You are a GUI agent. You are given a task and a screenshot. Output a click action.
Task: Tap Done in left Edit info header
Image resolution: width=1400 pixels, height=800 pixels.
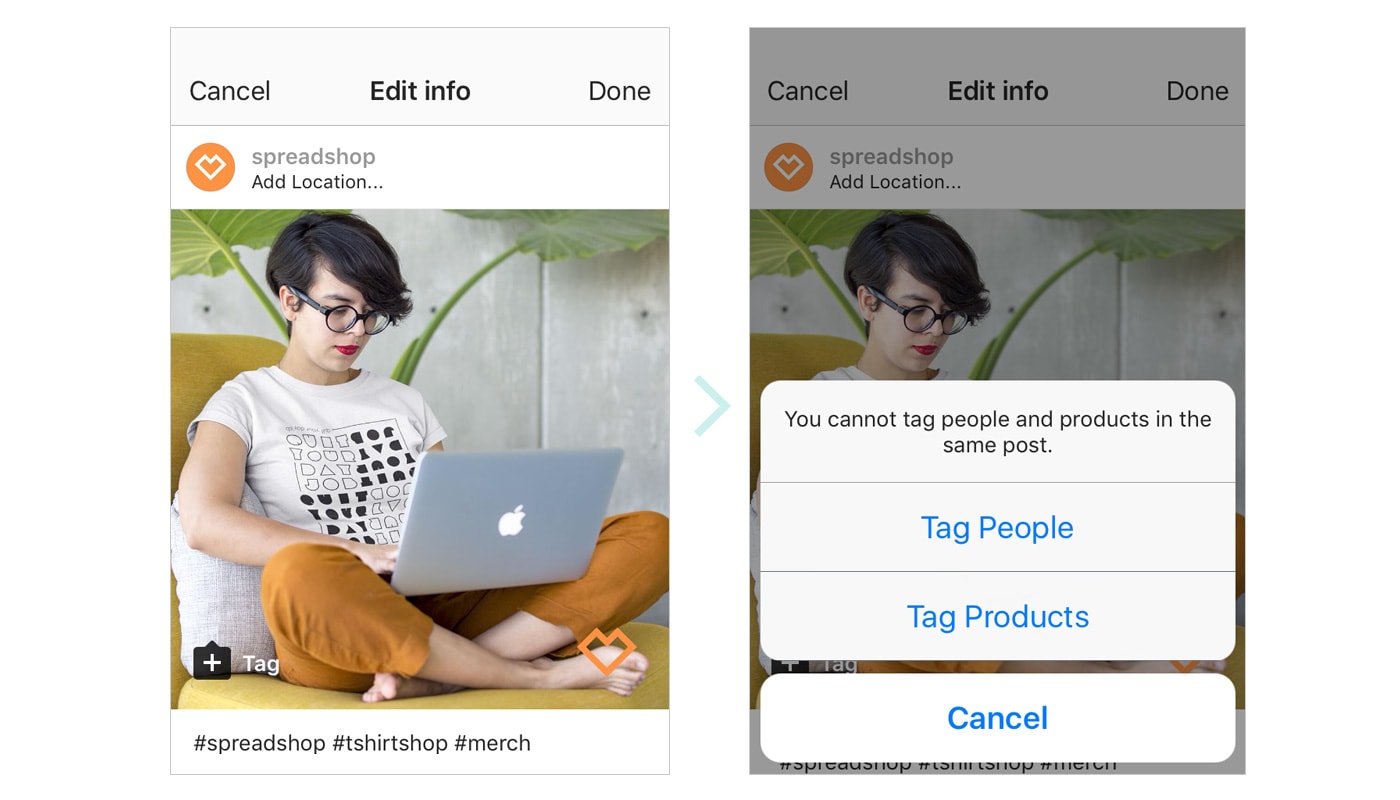point(619,91)
